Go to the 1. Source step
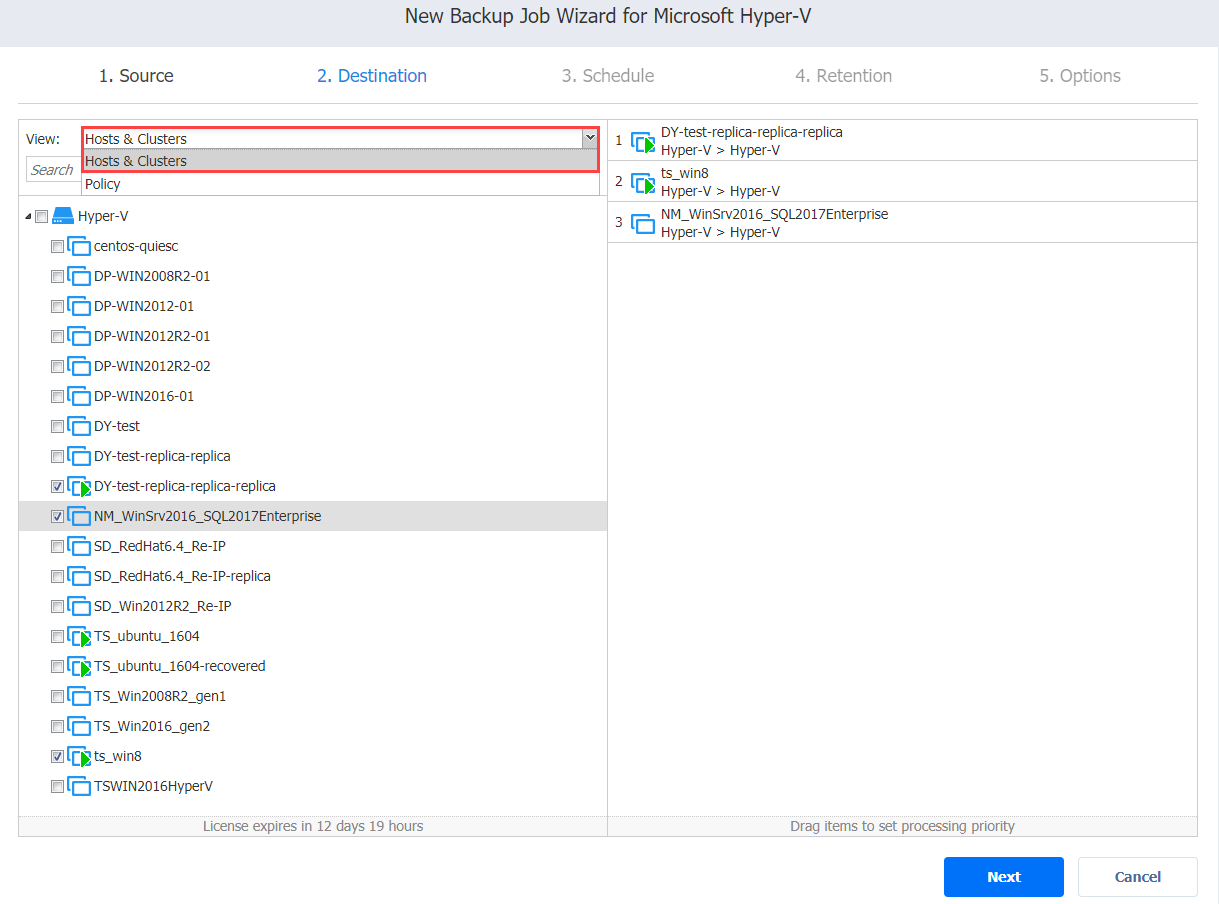The image size is (1219, 904). click(x=136, y=76)
